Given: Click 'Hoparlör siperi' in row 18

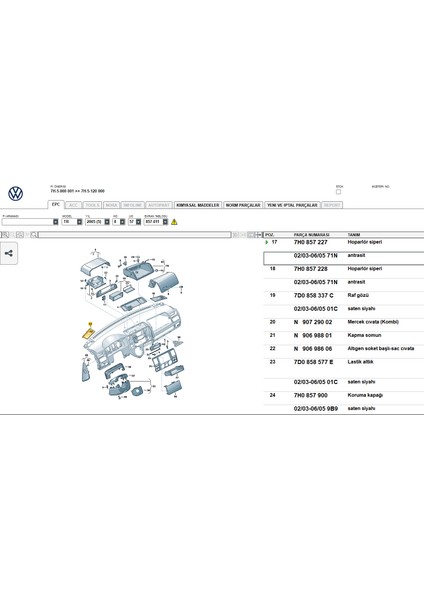Looking at the screenshot, I should click(365, 269).
